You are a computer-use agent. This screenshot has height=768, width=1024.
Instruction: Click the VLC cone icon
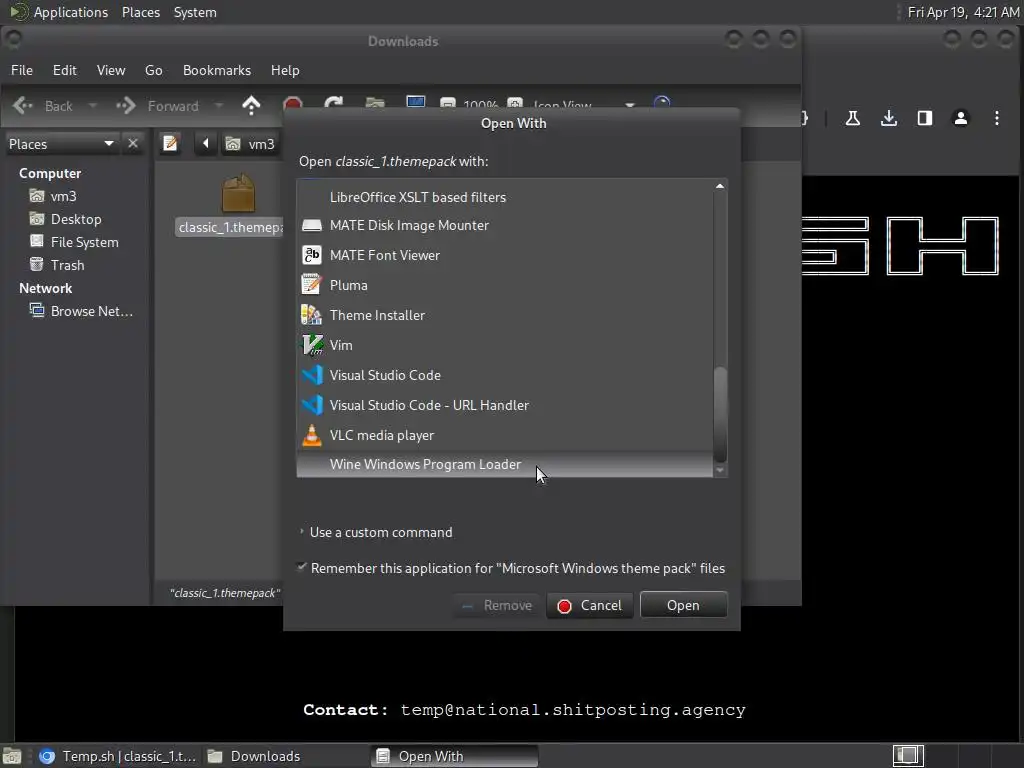[x=312, y=435]
